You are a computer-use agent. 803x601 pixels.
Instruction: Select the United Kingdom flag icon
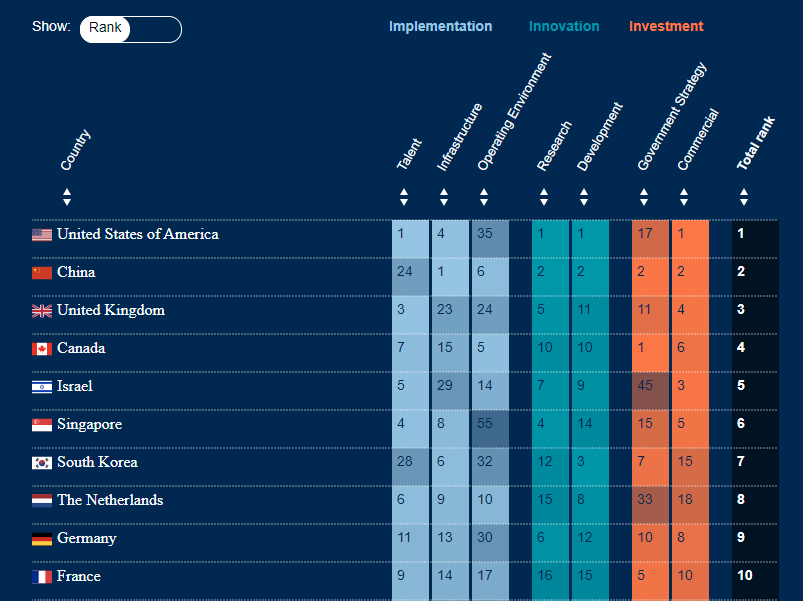coord(40,310)
